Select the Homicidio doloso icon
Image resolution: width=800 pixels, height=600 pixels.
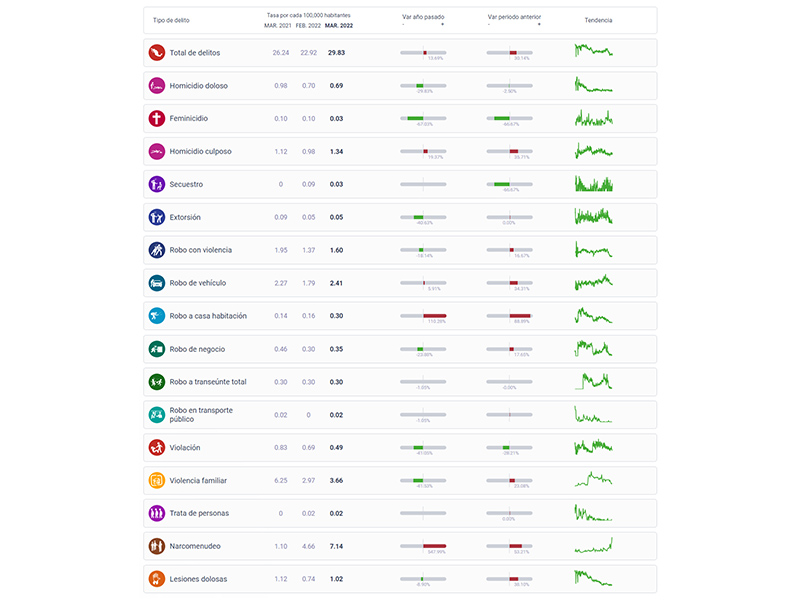click(x=157, y=86)
